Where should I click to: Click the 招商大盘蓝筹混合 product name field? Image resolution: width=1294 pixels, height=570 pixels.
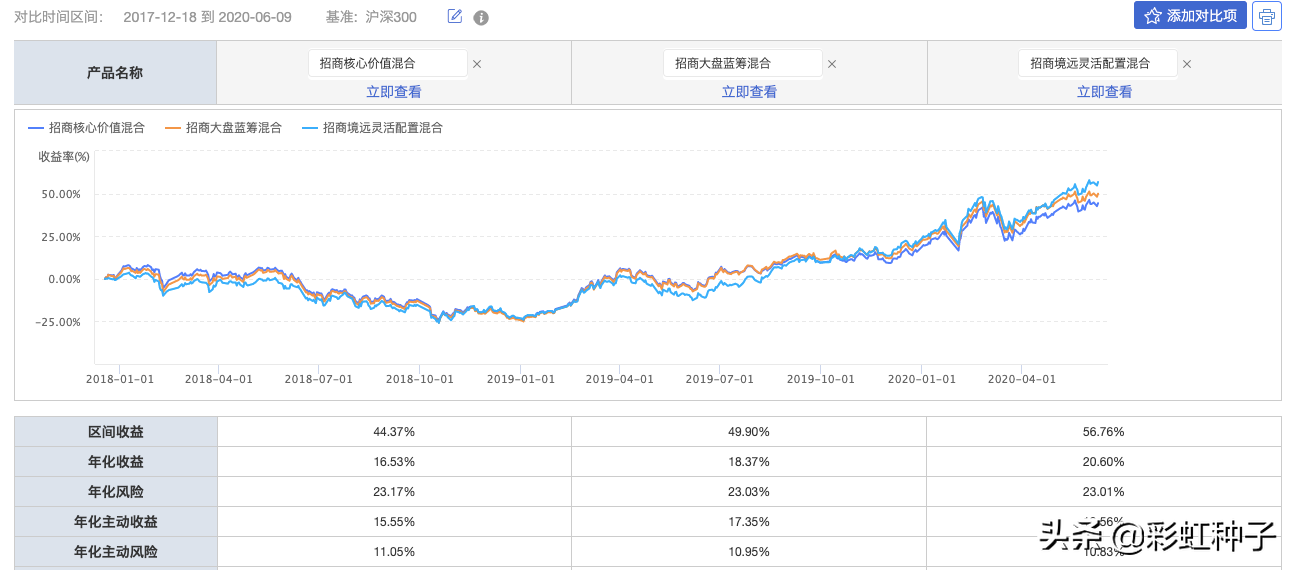(743, 63)
